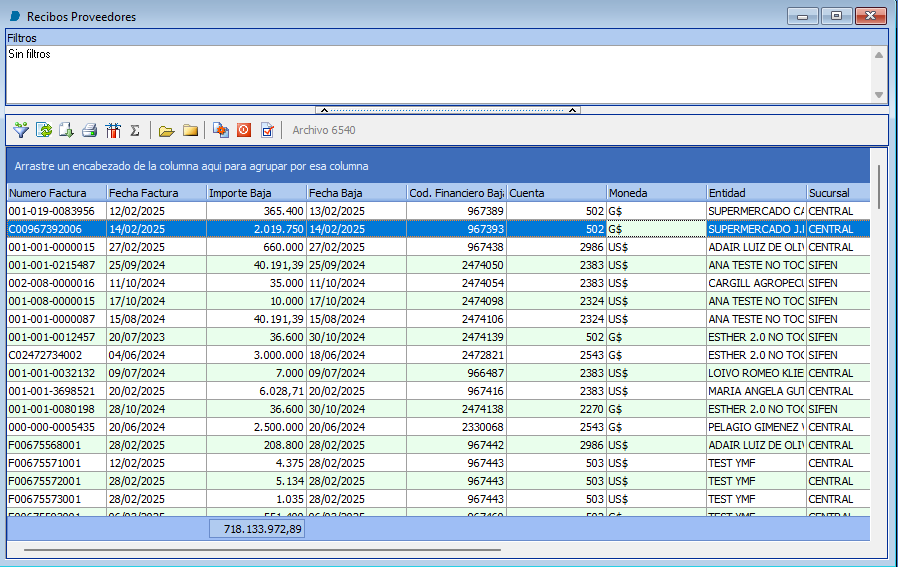
Task: Click the horizontal scrollbar at bottom
Action: [262, 550]
